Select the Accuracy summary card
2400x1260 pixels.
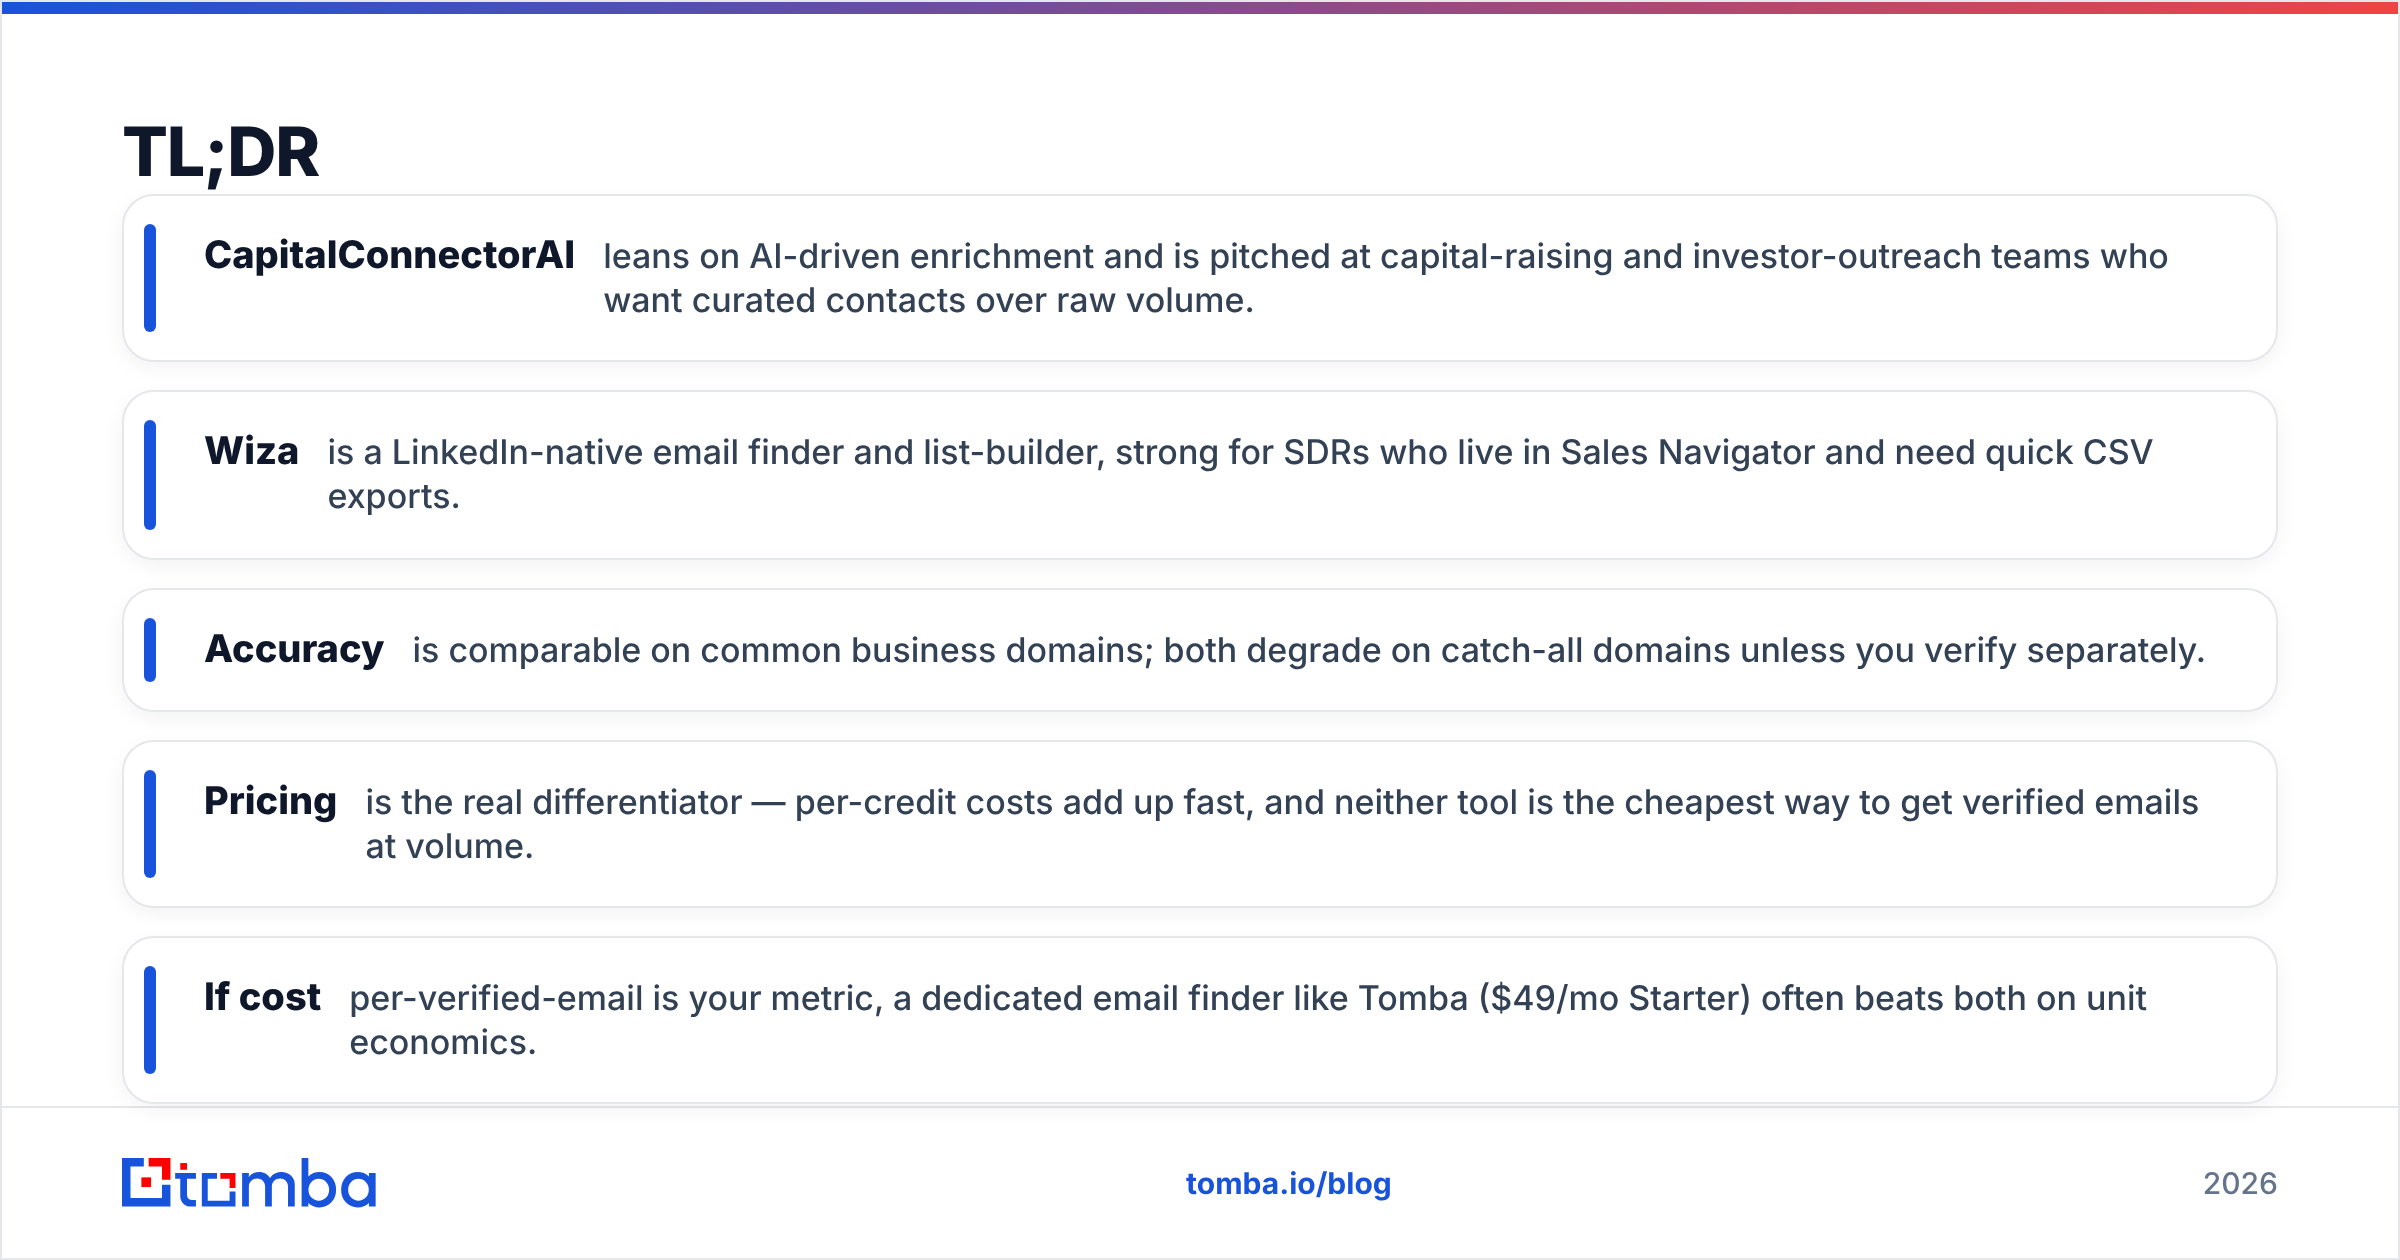(1200, 650)
